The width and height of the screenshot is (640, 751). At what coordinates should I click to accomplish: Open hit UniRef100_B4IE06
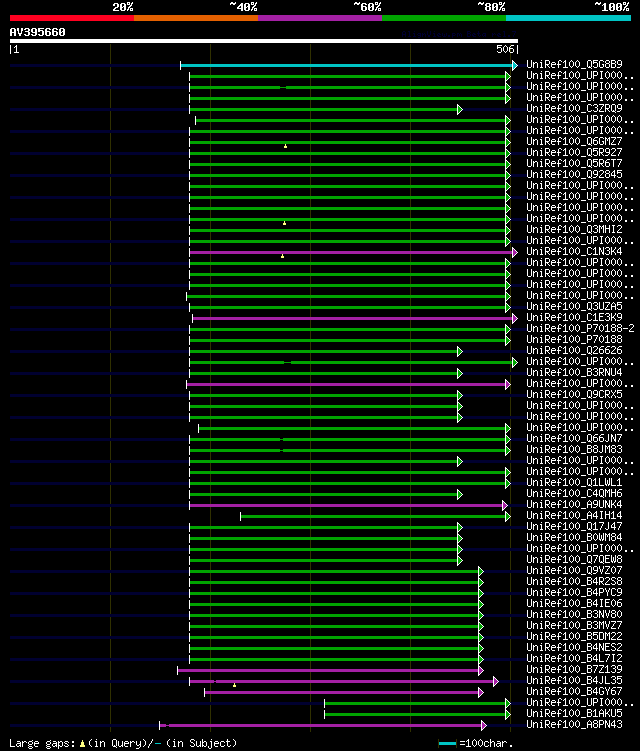(x=574, y=604)
